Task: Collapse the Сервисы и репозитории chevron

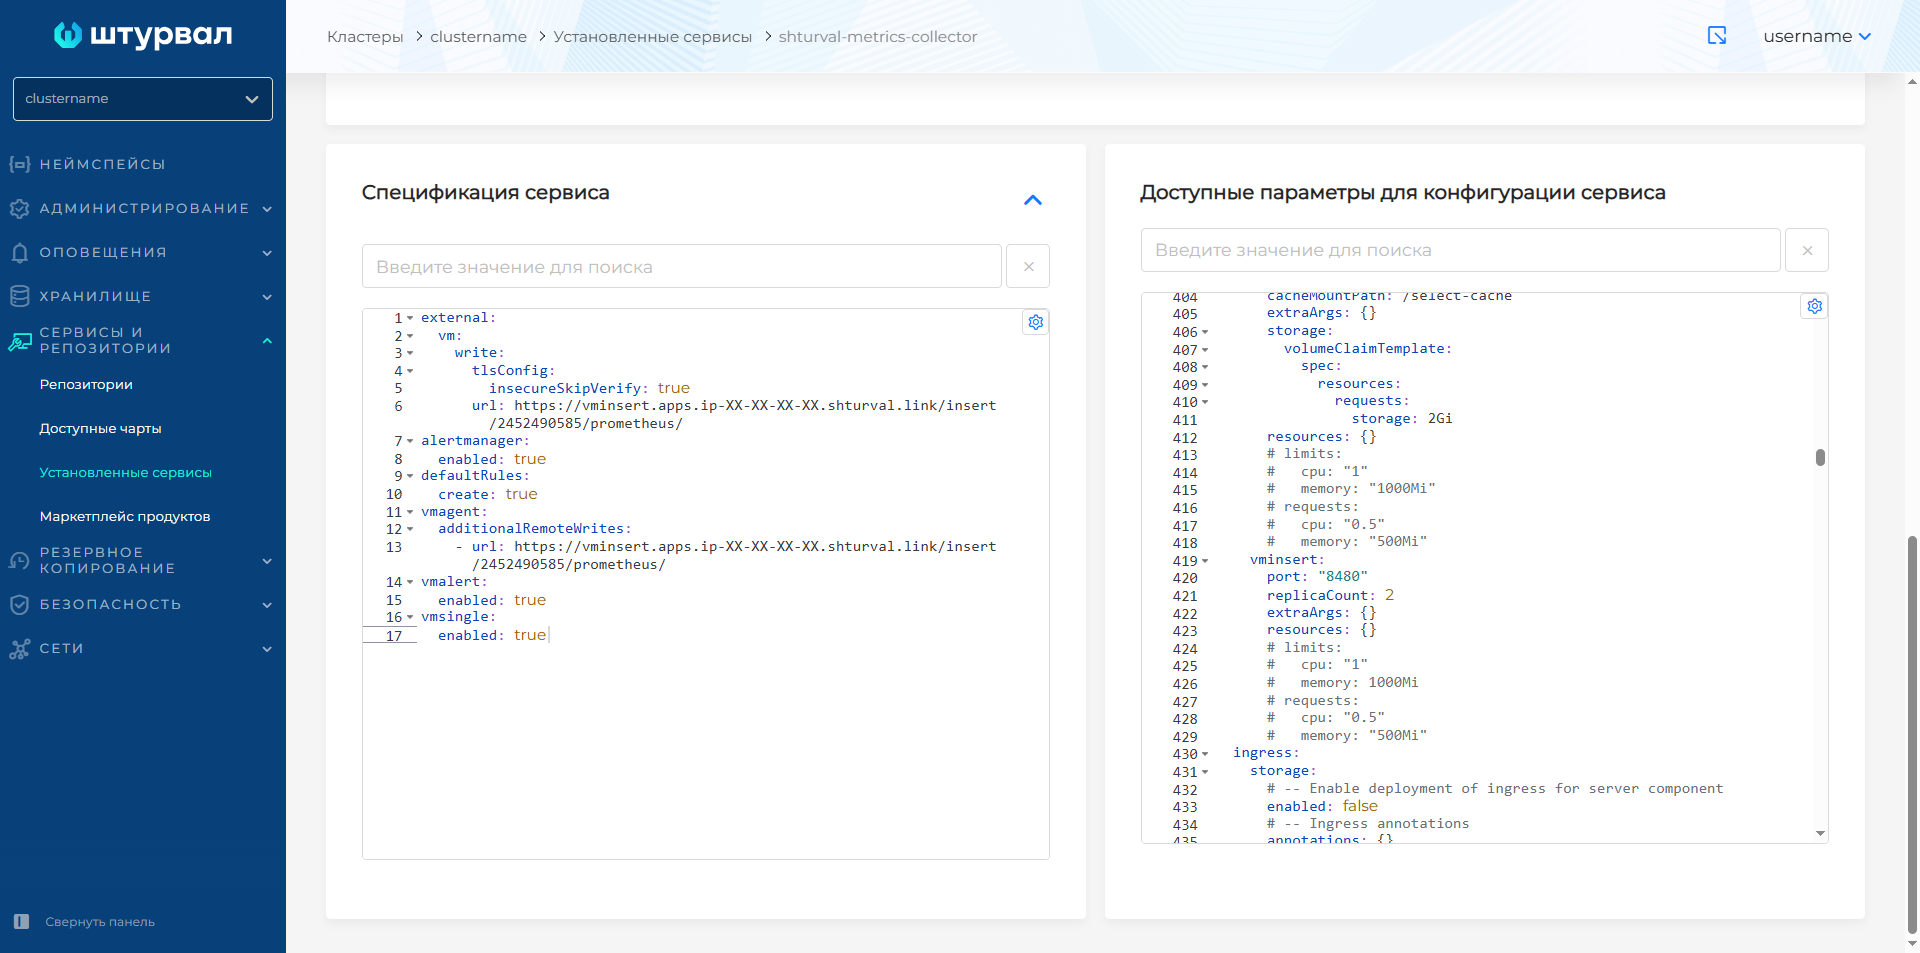Action: [267, 341]
